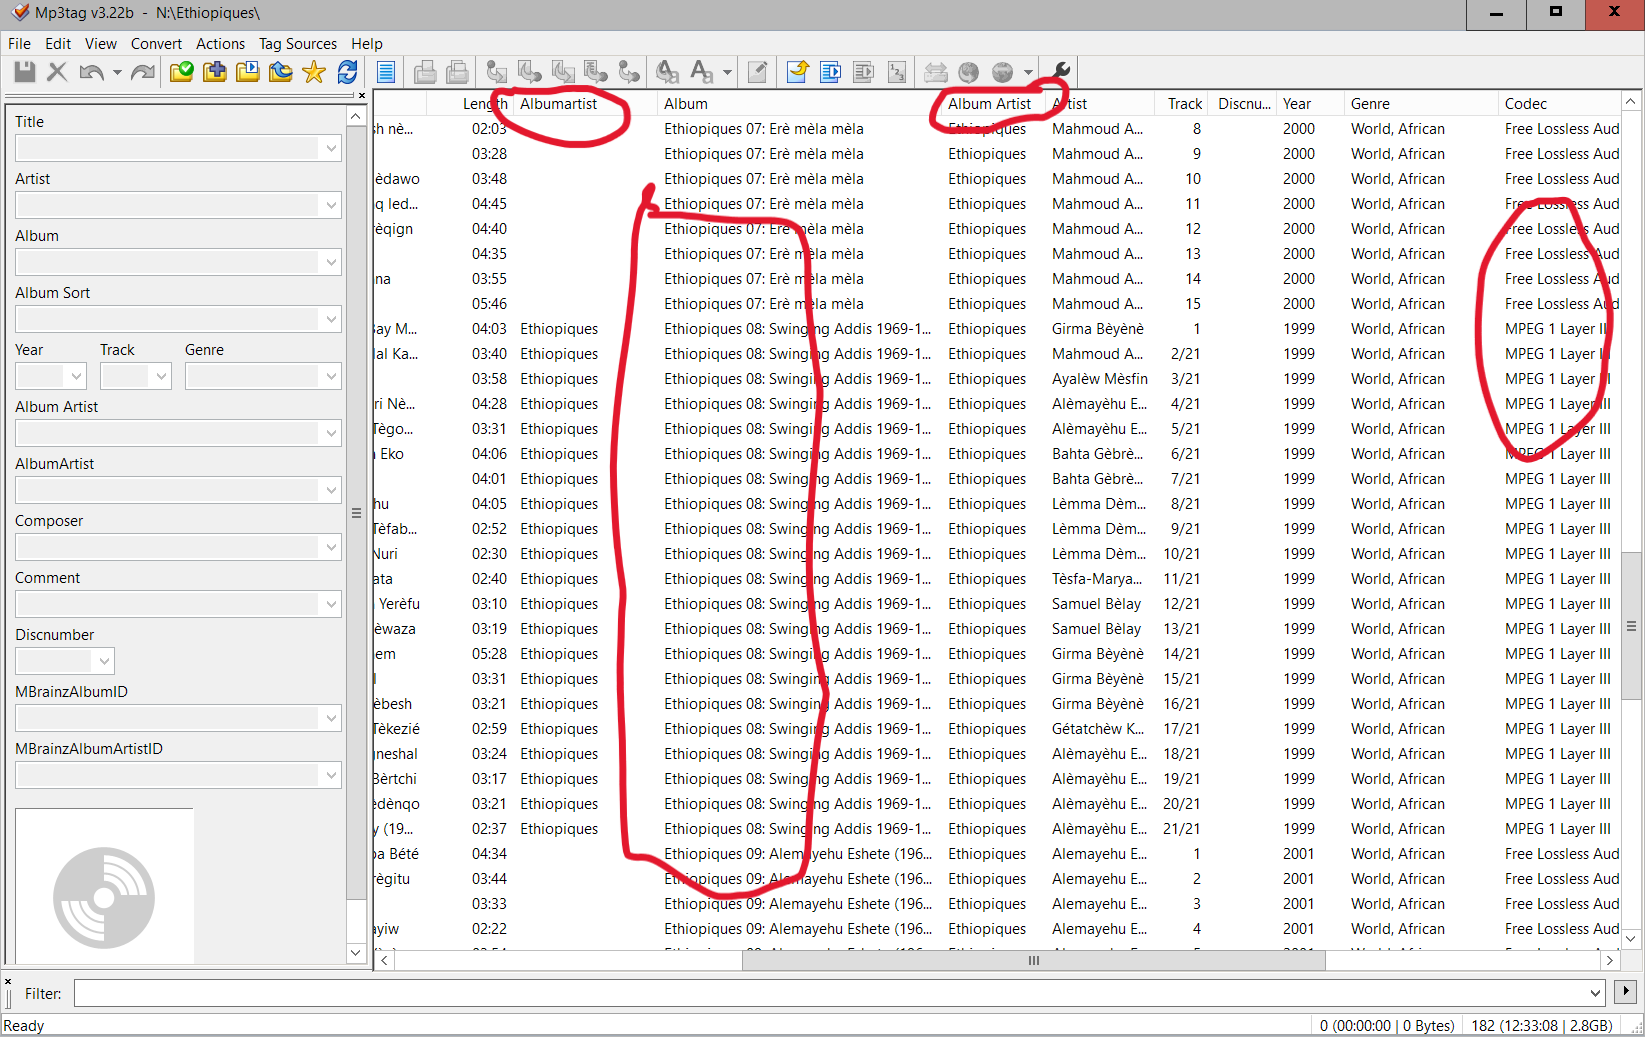Image resolution: width=1645 pixels, height=1037 pixels.
Task: Click the first printer-style playlist icon
Action: coord(425,72)
